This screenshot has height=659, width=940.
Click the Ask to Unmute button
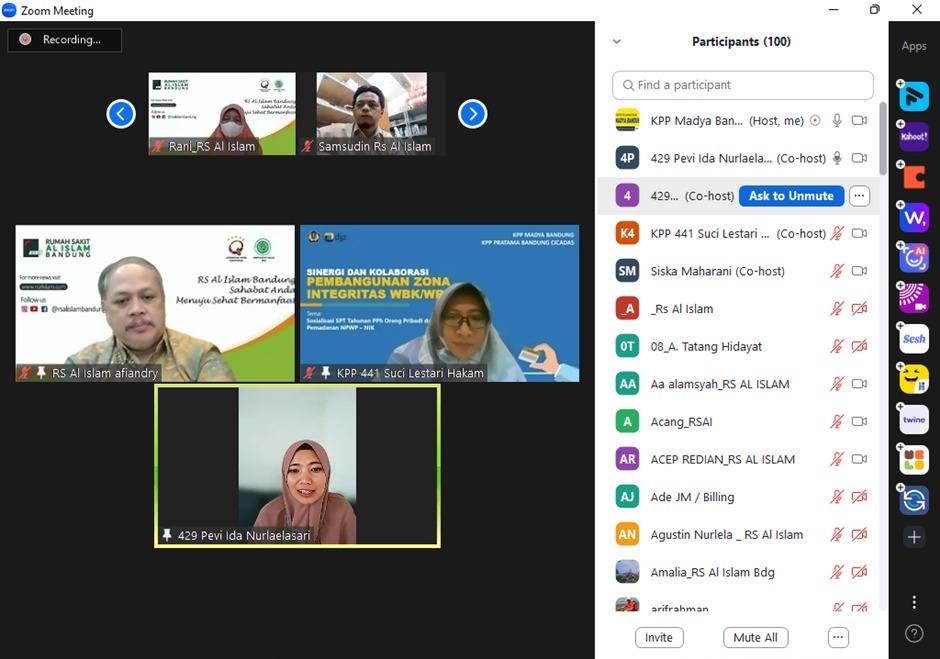pyautogui.click(x=791, y=196)
